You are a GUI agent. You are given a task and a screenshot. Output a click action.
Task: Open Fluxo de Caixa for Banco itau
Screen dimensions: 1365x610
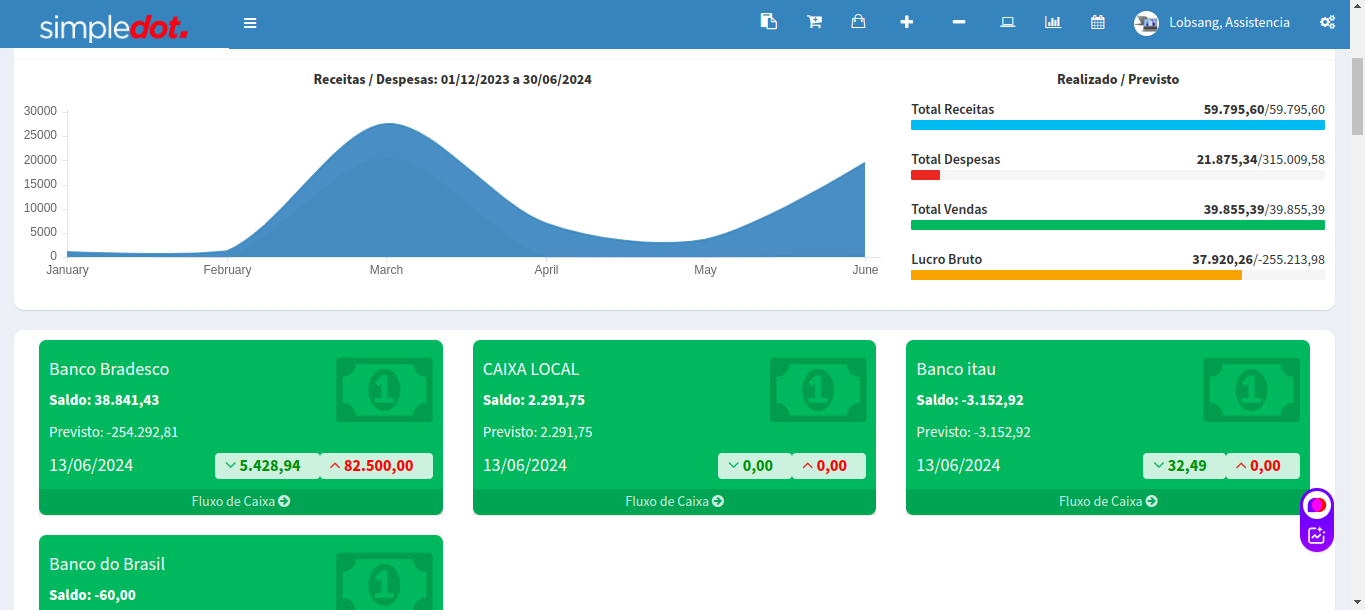[x=1108, y=502]
